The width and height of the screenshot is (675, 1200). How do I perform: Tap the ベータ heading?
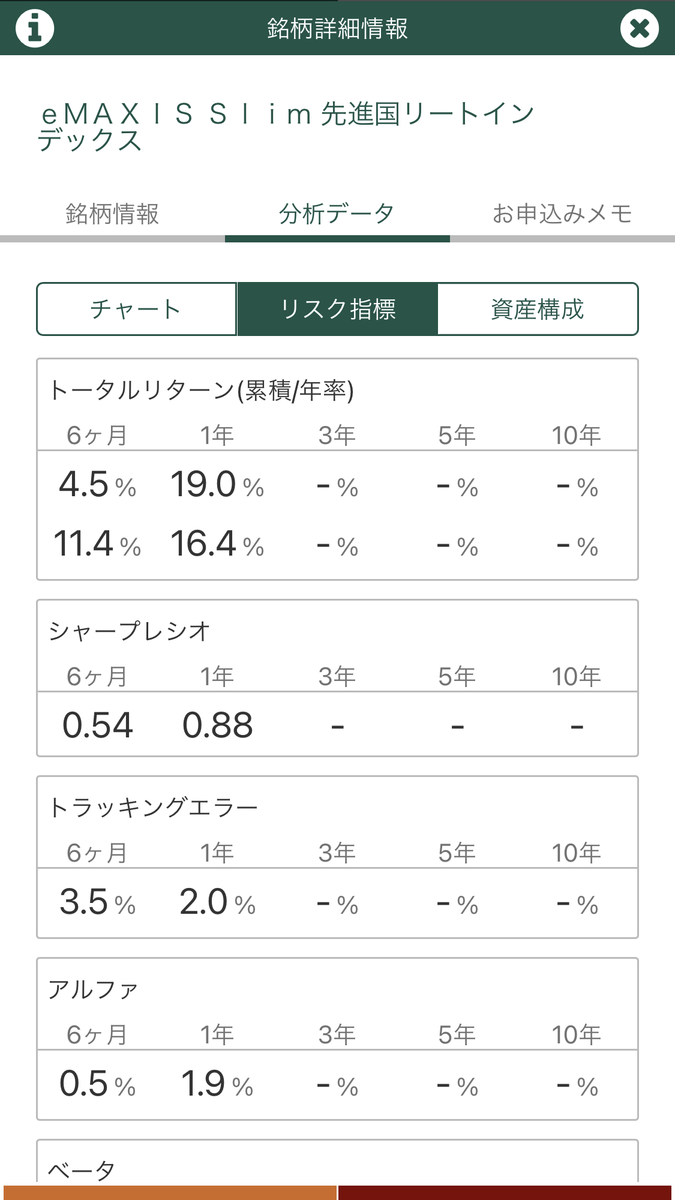coord(82,1170)
